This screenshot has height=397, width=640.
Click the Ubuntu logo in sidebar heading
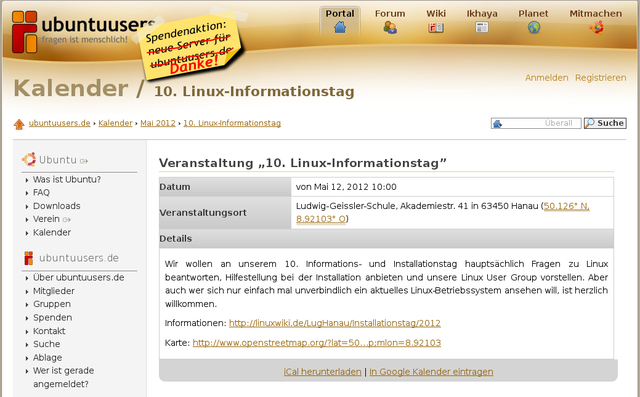29,160
